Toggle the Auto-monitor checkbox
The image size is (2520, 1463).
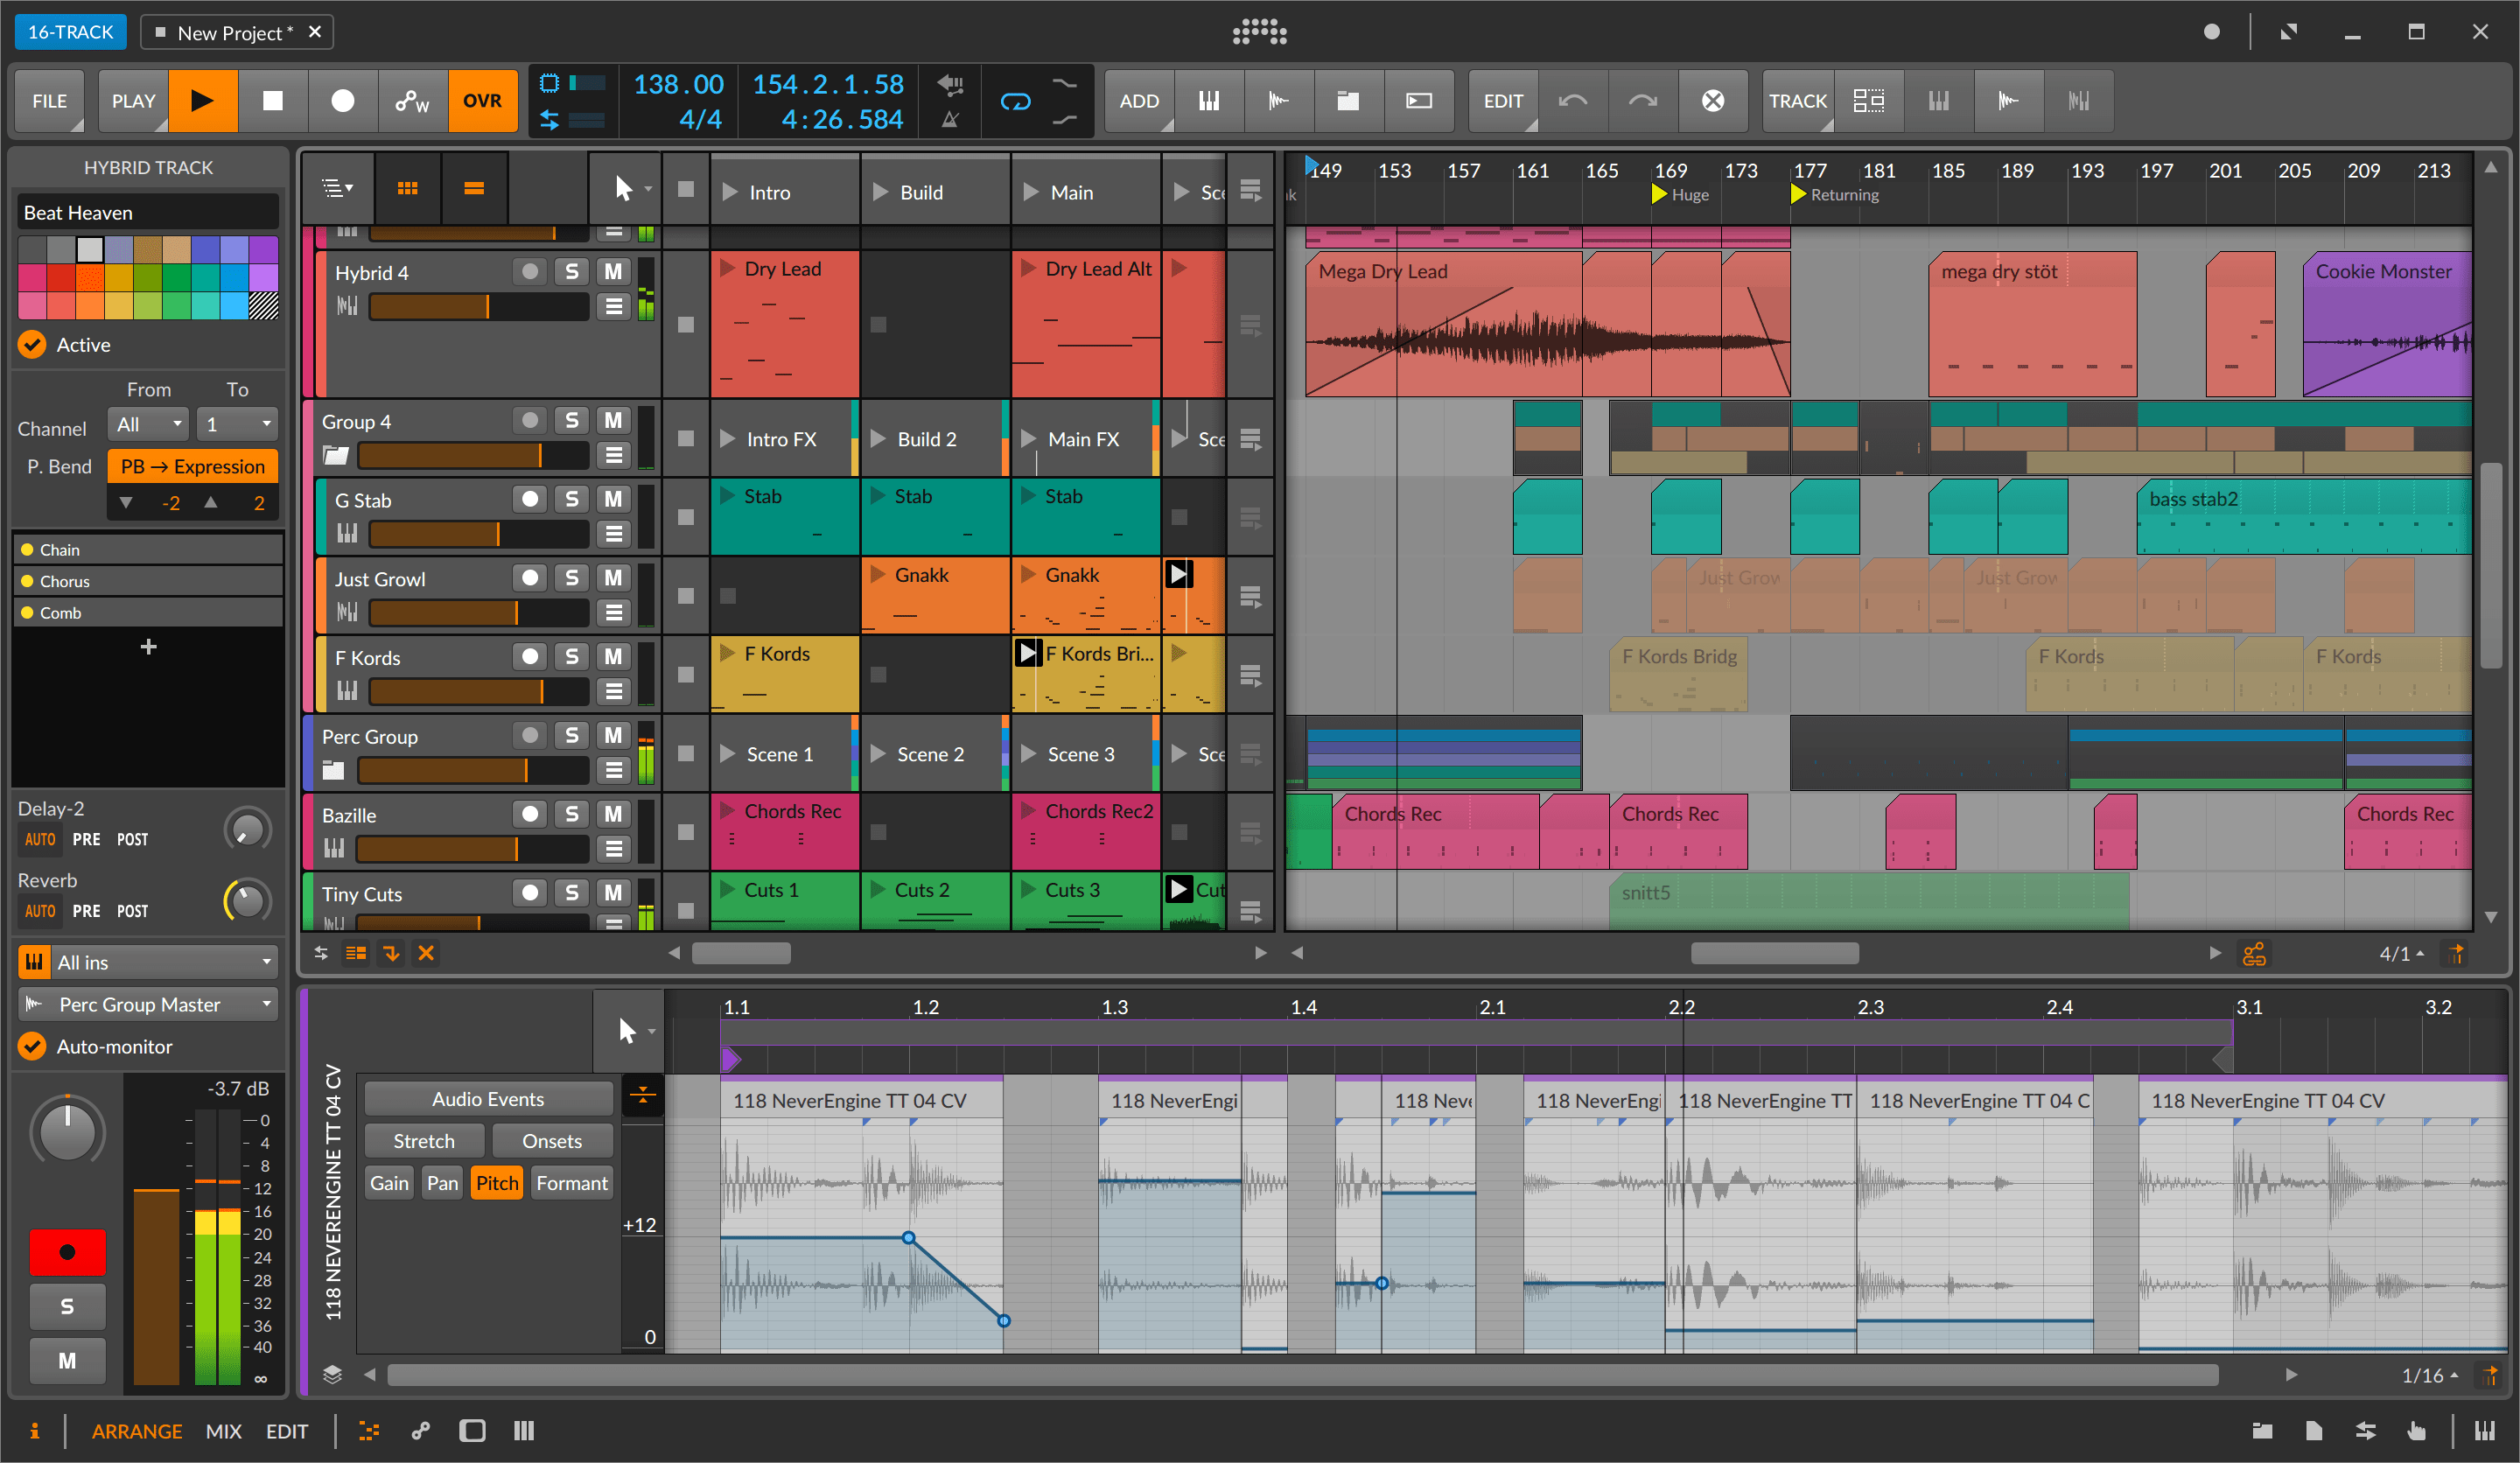(31, 1046)
